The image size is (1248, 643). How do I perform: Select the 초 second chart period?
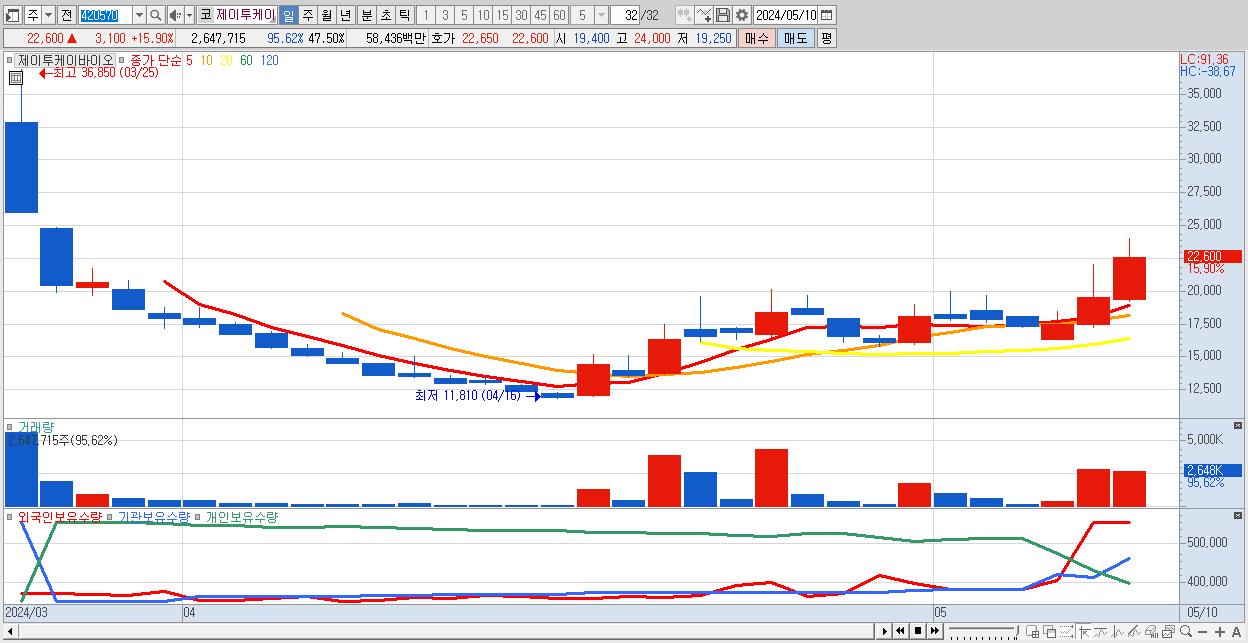385,15
